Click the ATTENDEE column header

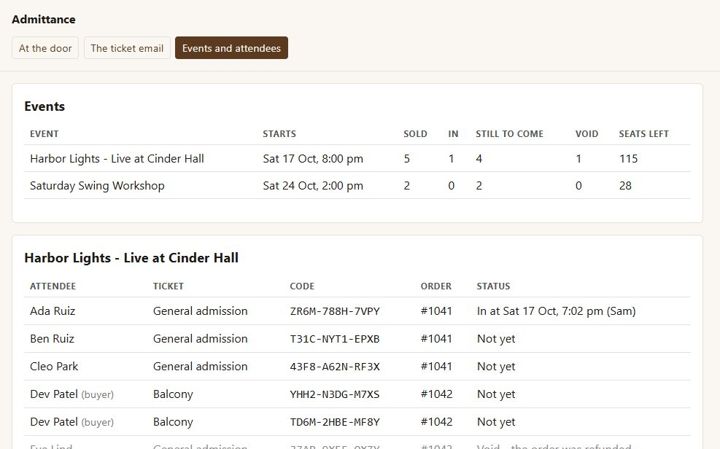coord(53,286)
